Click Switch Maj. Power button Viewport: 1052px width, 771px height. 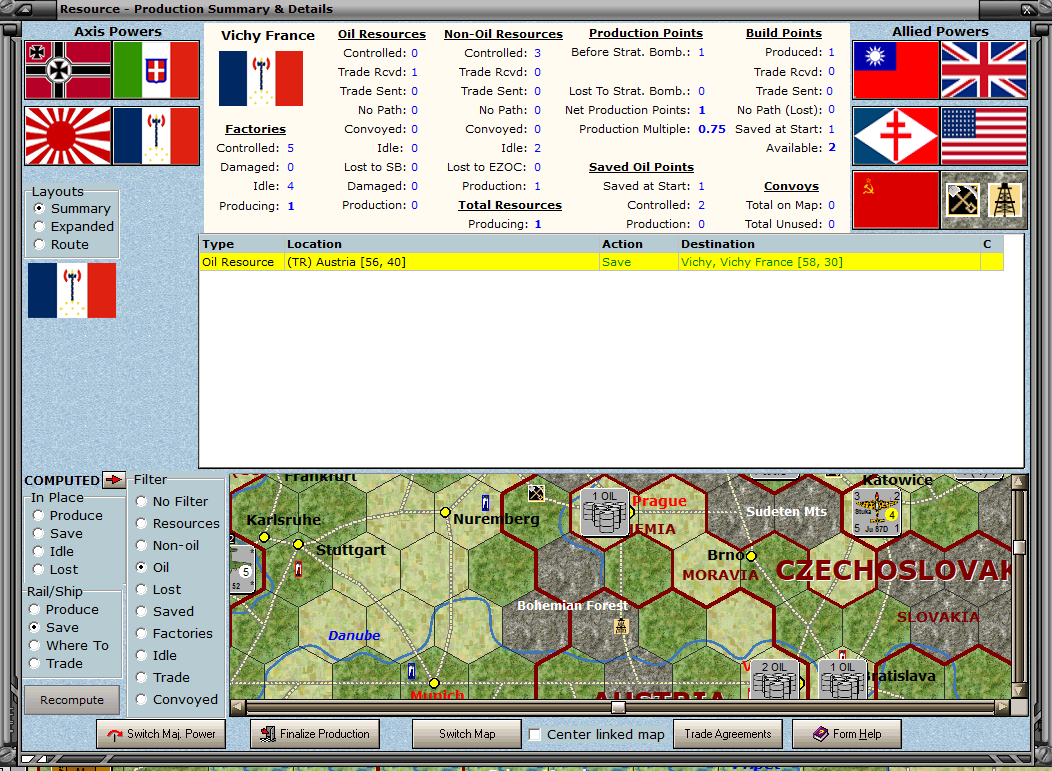[x=161, y=734]
